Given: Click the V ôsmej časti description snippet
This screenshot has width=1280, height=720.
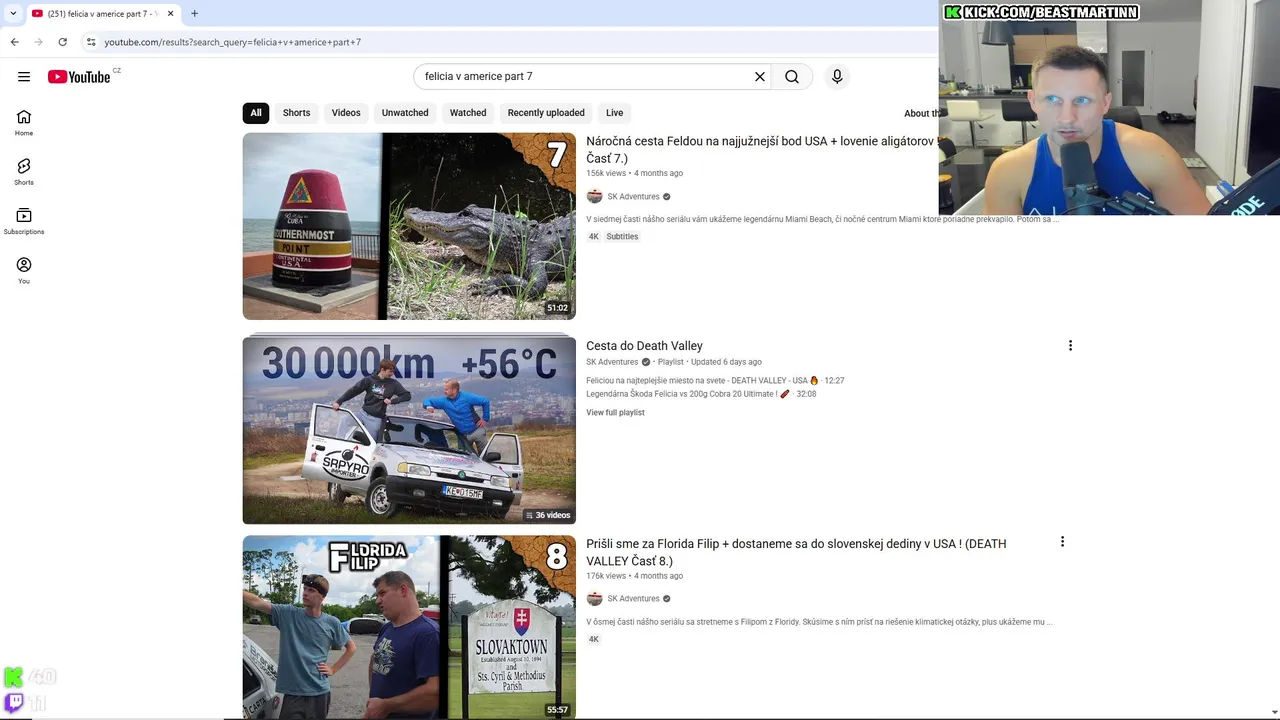Looking at the screenshot, I should click(x=819, y=622).
